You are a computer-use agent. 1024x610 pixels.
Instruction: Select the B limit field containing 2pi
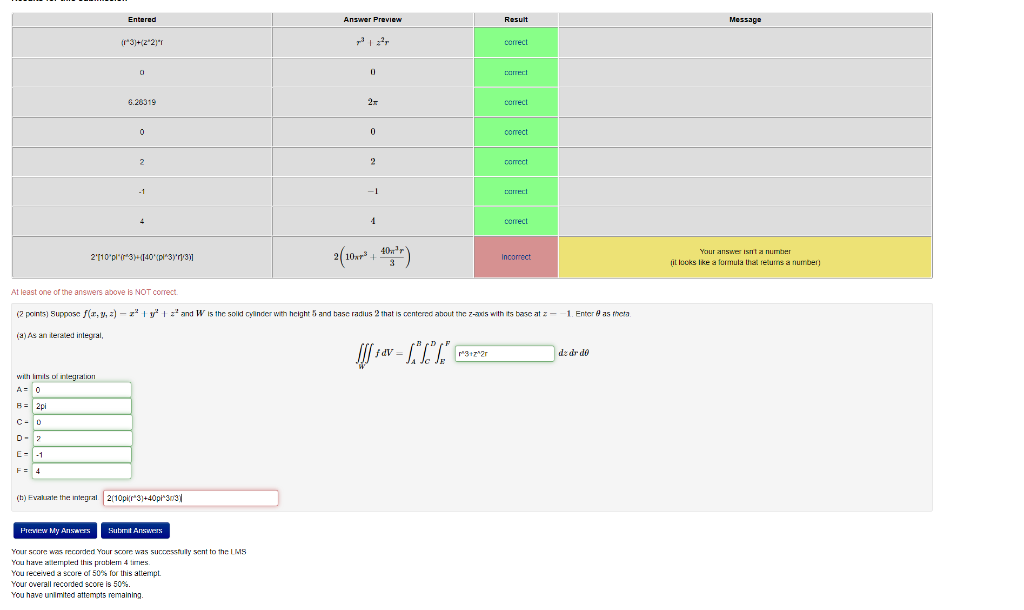tap(81, 406)
